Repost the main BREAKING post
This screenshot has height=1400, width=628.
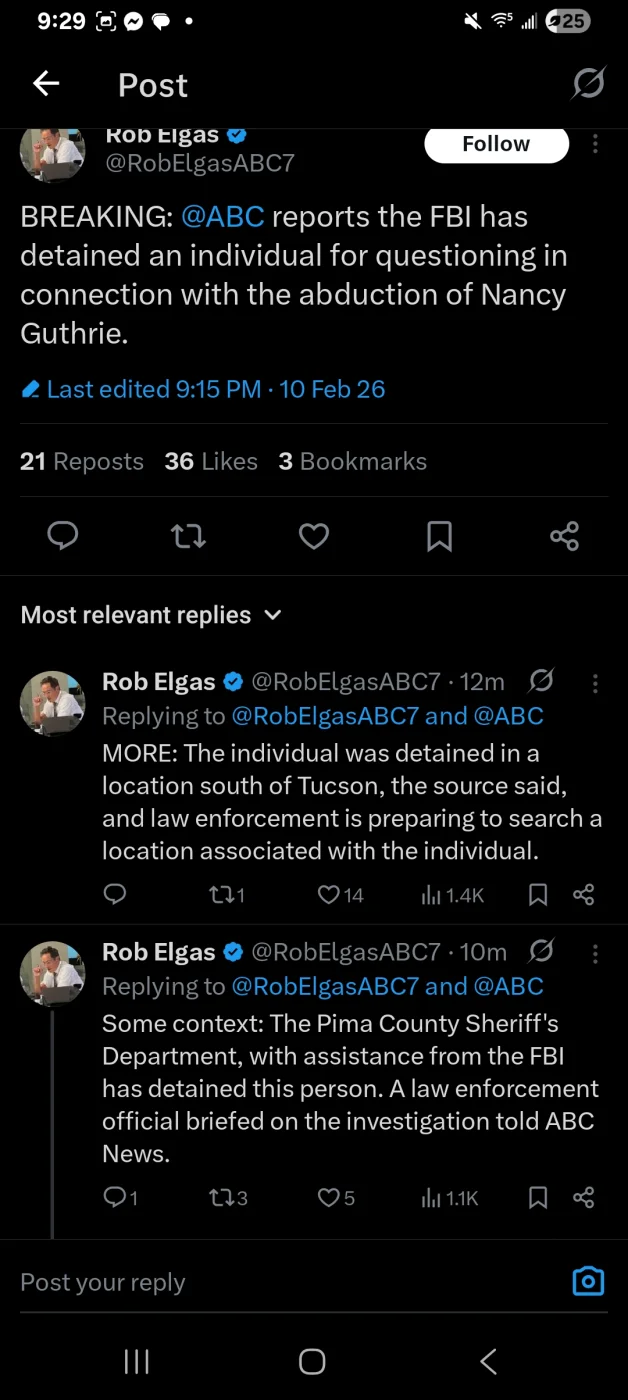pos(189,537)
